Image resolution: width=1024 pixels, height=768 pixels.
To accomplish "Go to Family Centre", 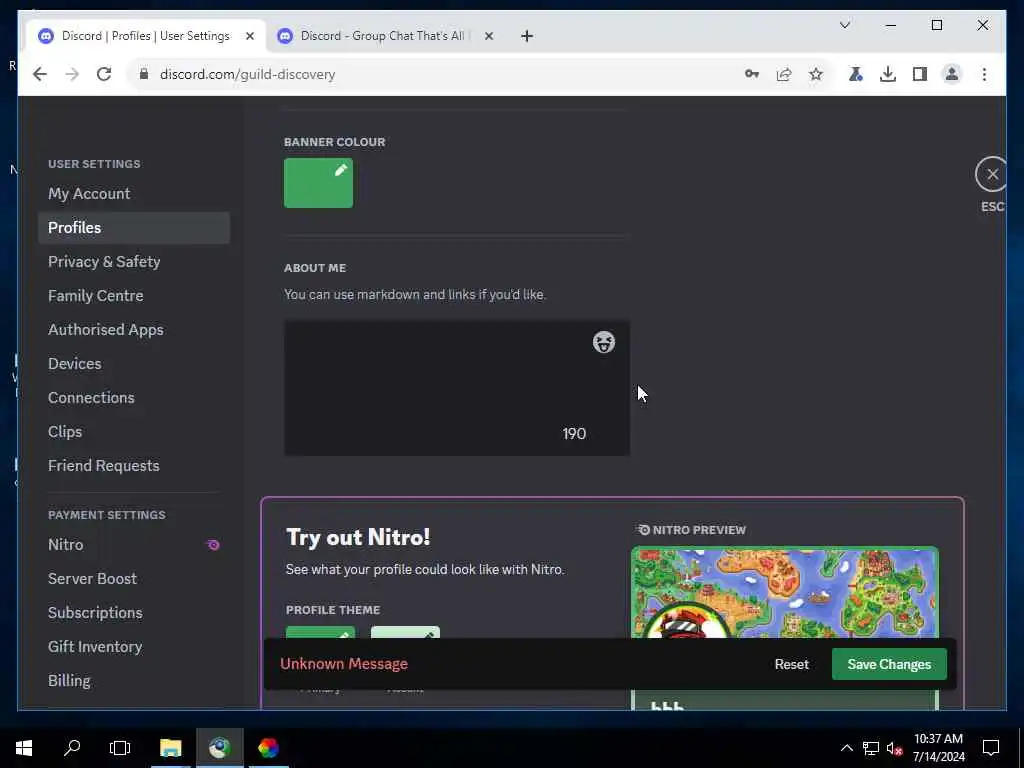I will click(x=134, y=296).
